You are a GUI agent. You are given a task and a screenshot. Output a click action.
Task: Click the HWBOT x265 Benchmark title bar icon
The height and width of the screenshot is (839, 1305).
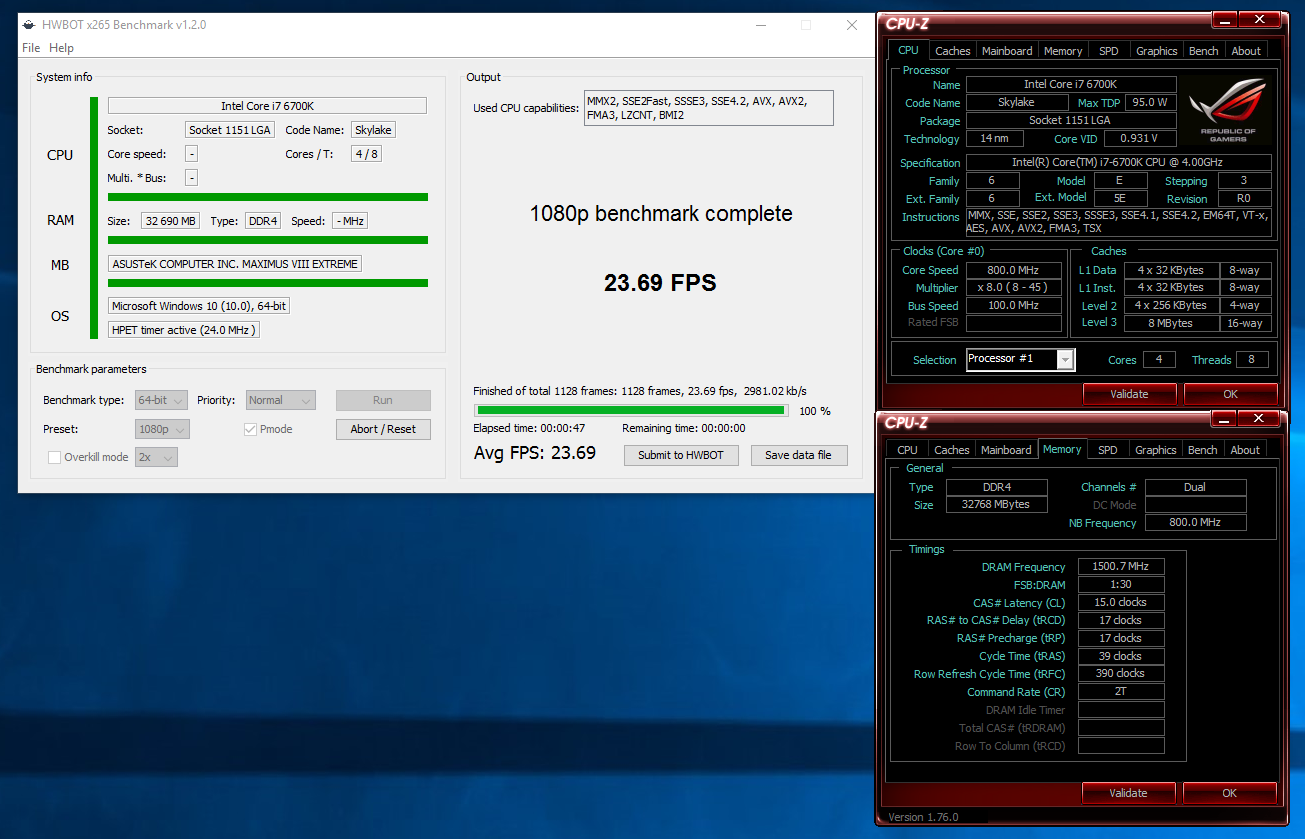pos(29,25)
